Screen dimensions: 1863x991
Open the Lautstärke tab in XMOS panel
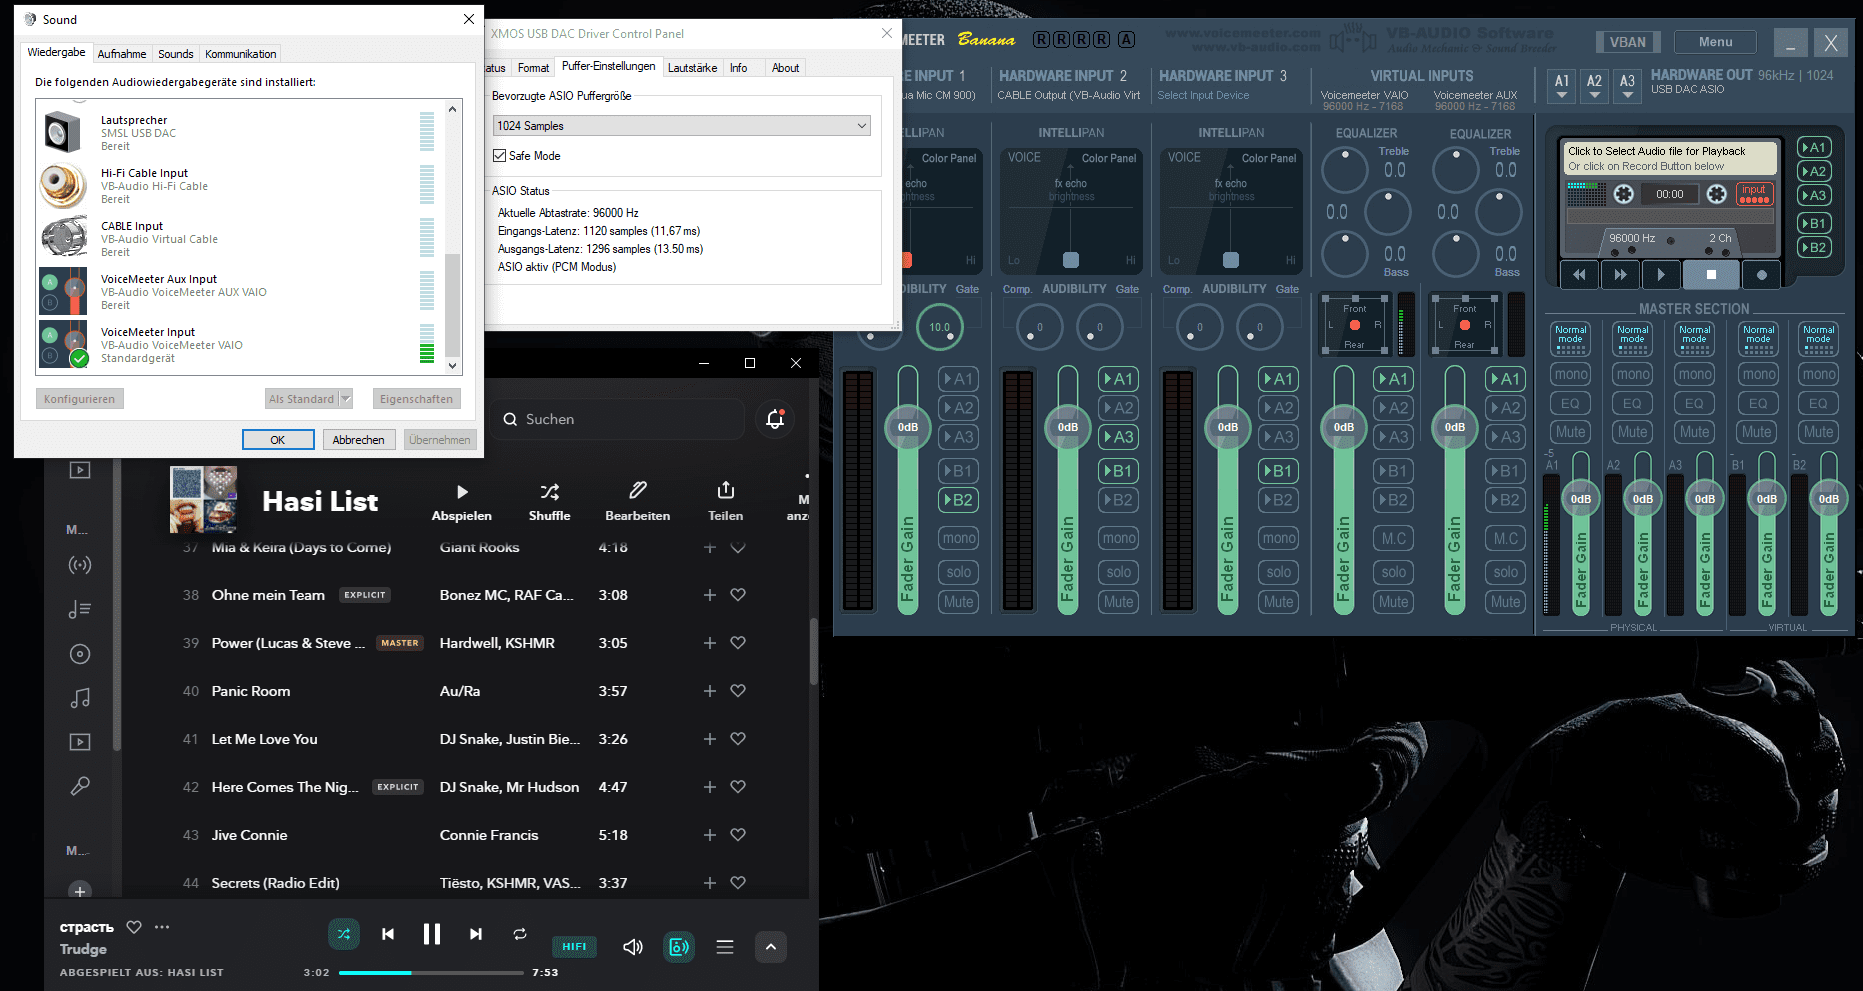[x=692, y=68]
